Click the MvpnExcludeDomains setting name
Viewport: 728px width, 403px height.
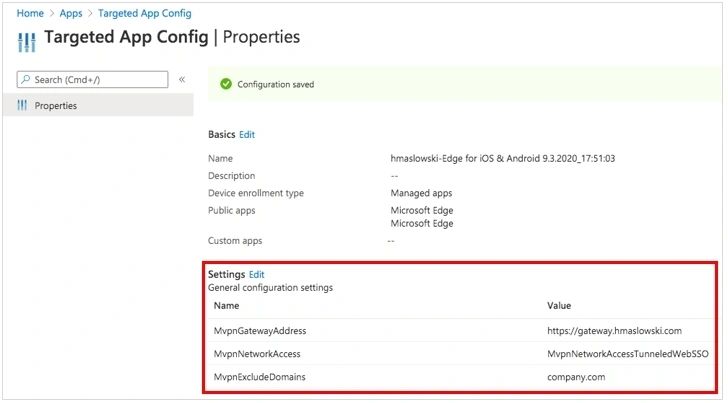[x=260, y=377]
